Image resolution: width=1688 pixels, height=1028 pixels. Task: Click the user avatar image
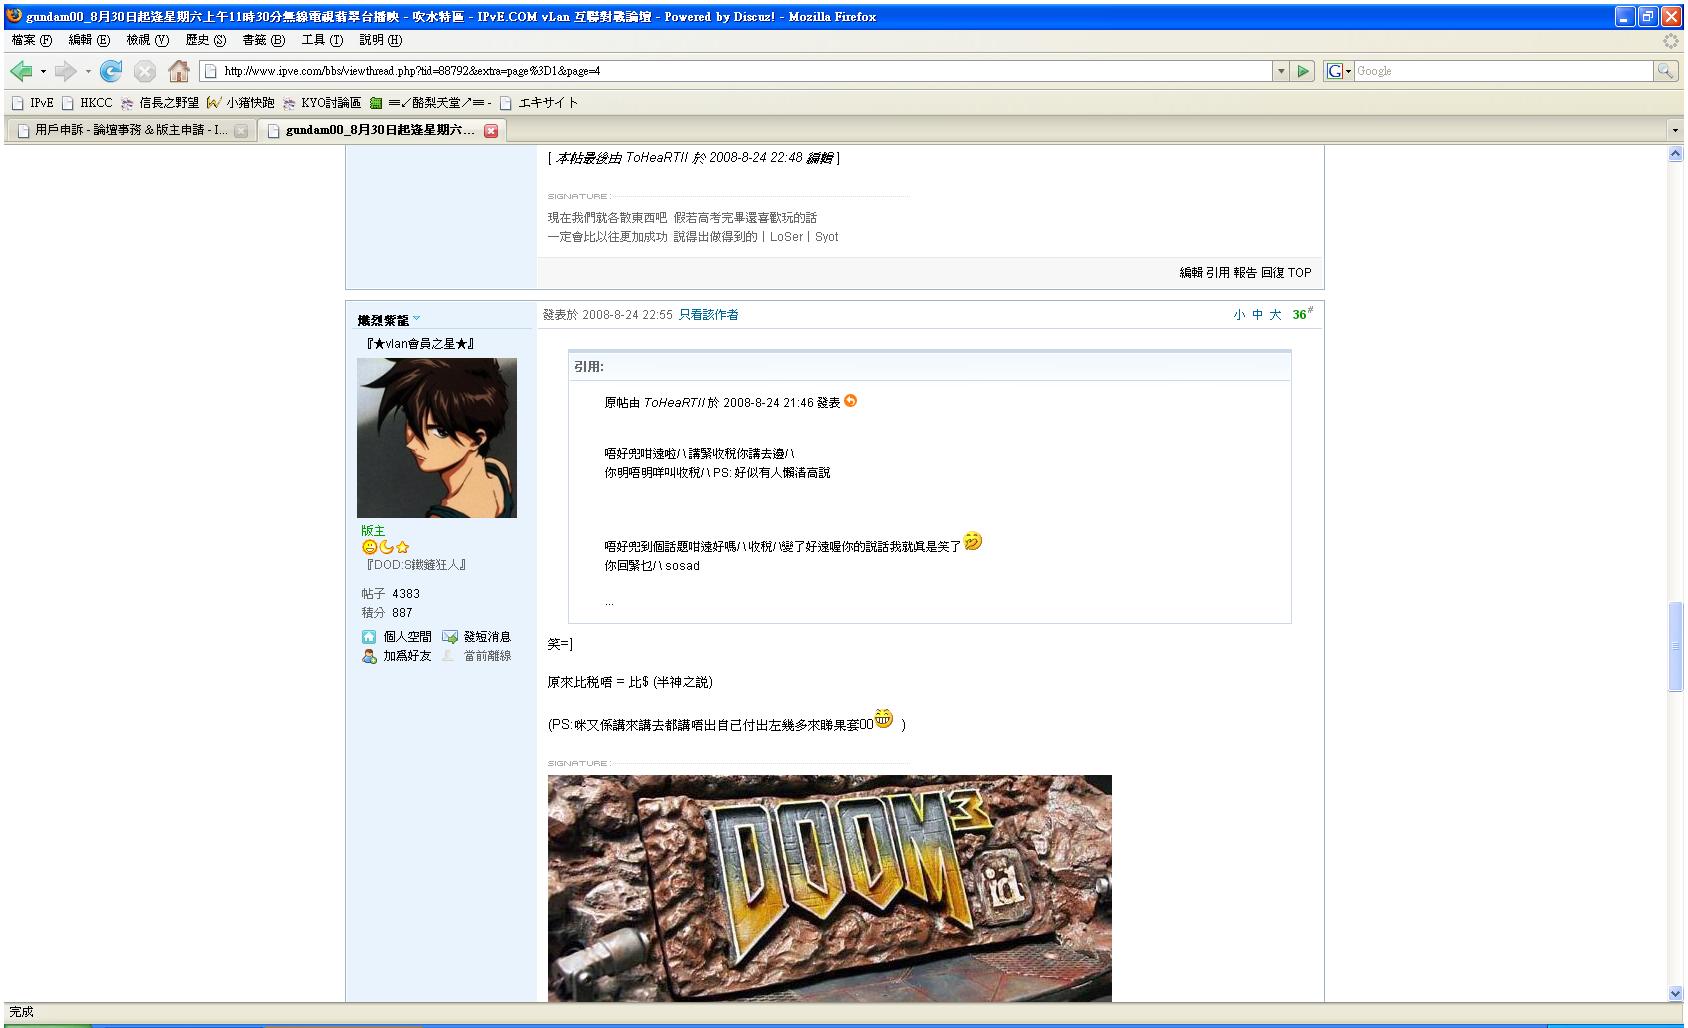(437, 438)
